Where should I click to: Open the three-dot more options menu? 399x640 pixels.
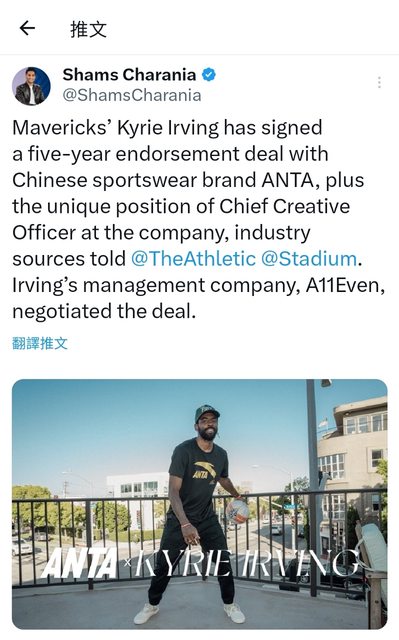coord(379,82)
